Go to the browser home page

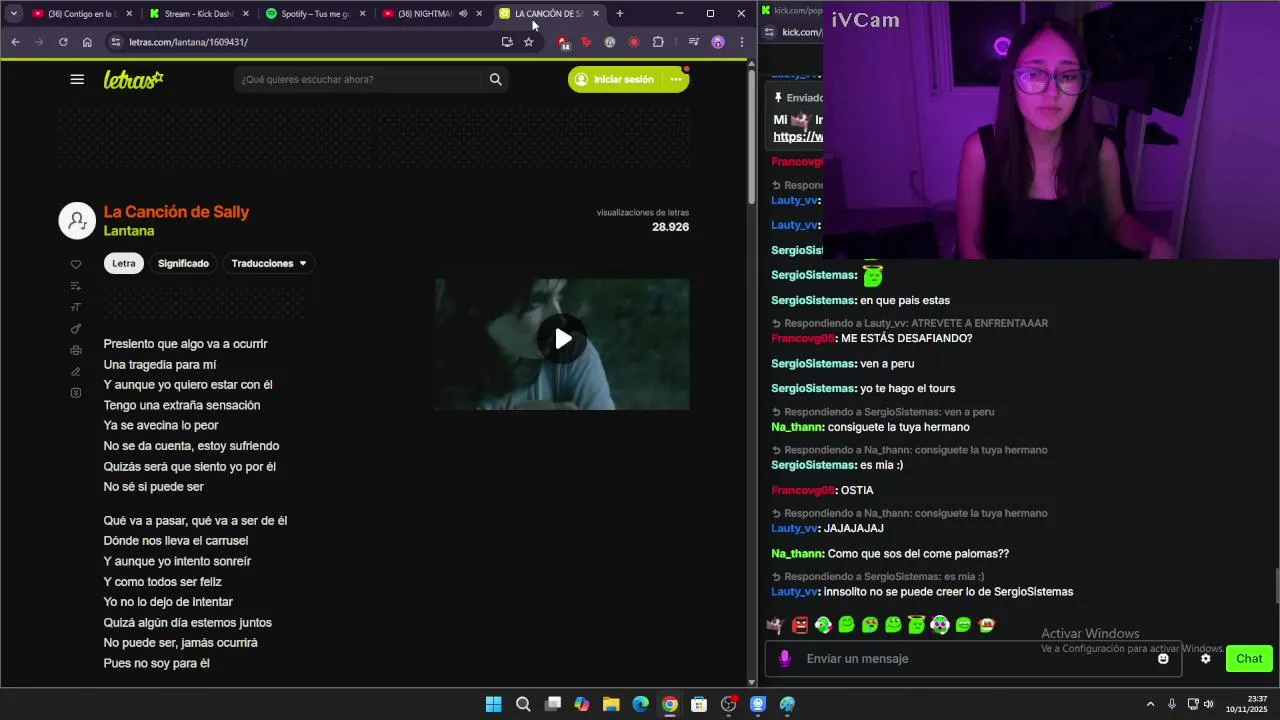pyautogui.click(x=87, y=42)
